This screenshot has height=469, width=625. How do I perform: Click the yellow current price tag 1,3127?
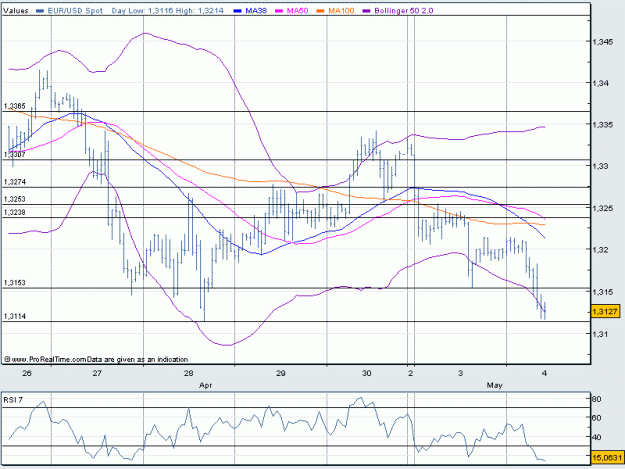605,311
